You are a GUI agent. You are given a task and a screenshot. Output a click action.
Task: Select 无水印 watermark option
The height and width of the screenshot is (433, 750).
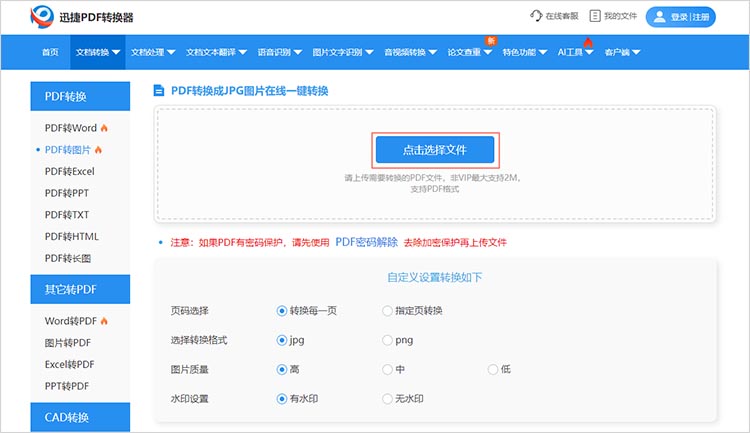[x=388, y=398]
